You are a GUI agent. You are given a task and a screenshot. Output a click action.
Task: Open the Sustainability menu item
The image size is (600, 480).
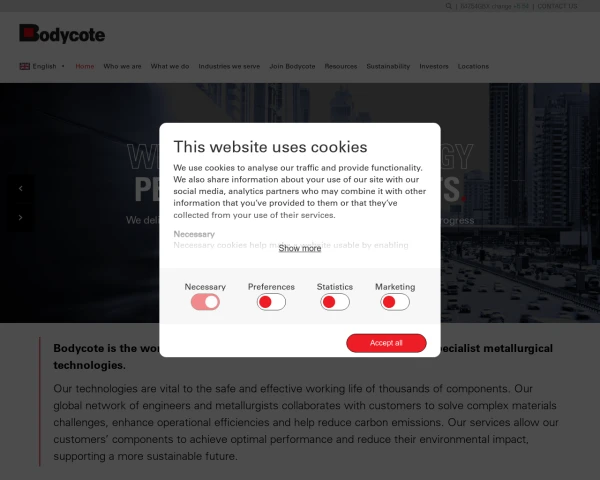388,66
